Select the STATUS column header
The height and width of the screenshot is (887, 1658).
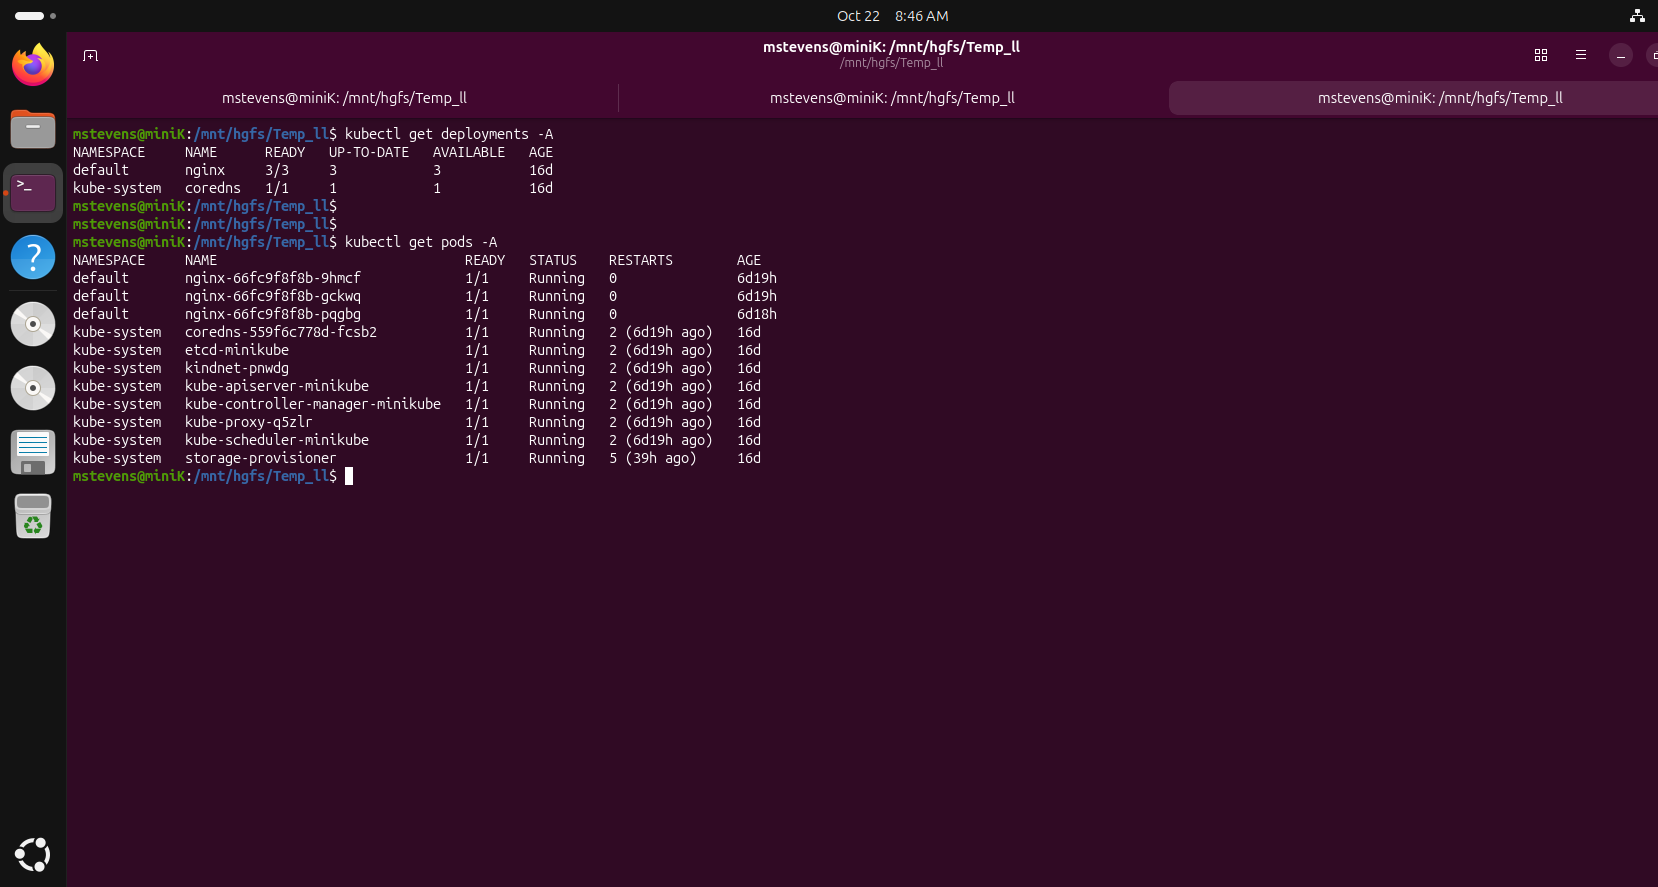[x=553, y=260]
